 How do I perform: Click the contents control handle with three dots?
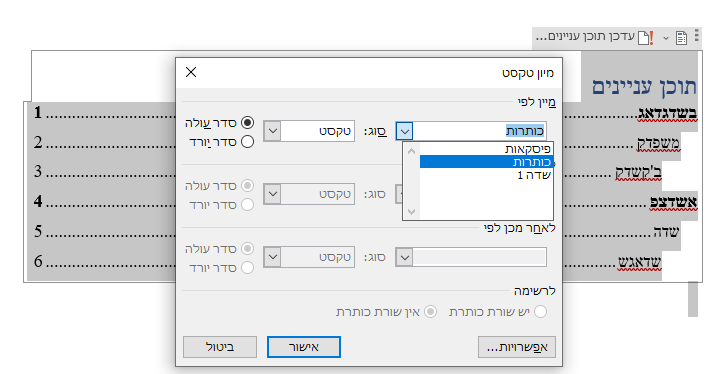pyautogui.click(x=697, y=35)
